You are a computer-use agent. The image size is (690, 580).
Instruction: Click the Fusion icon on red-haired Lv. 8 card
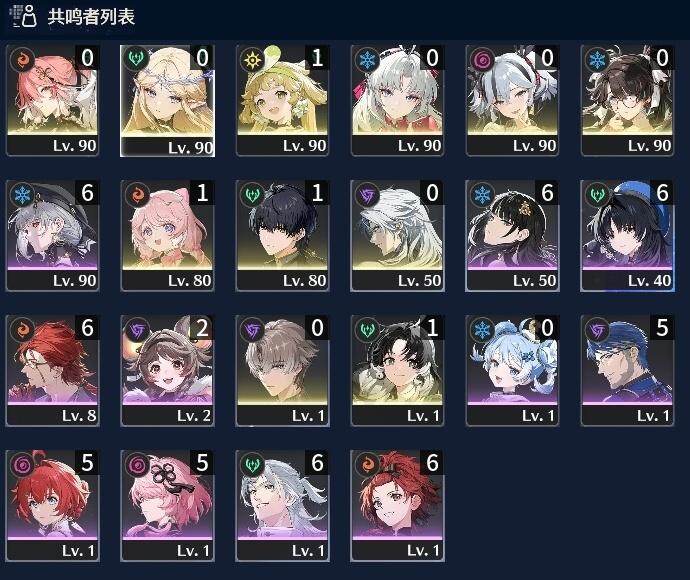point(22,329)
